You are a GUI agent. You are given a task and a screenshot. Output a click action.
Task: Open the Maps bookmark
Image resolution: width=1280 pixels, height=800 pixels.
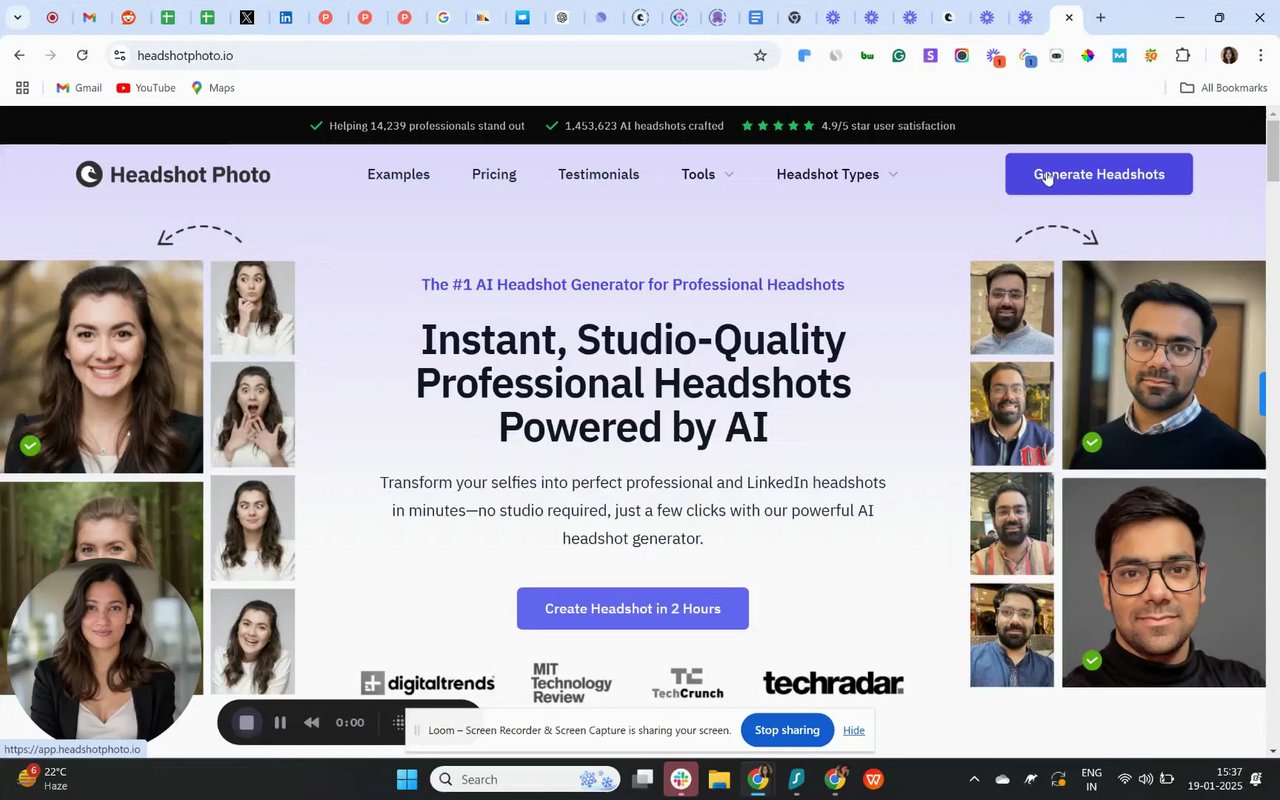click(213, 88)
